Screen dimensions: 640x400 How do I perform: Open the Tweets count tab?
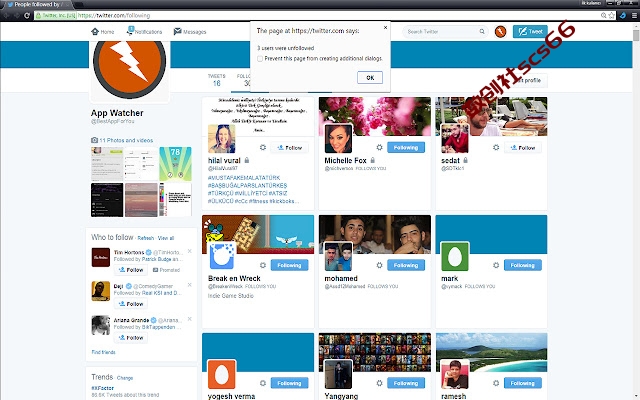[x=216, y=80]
